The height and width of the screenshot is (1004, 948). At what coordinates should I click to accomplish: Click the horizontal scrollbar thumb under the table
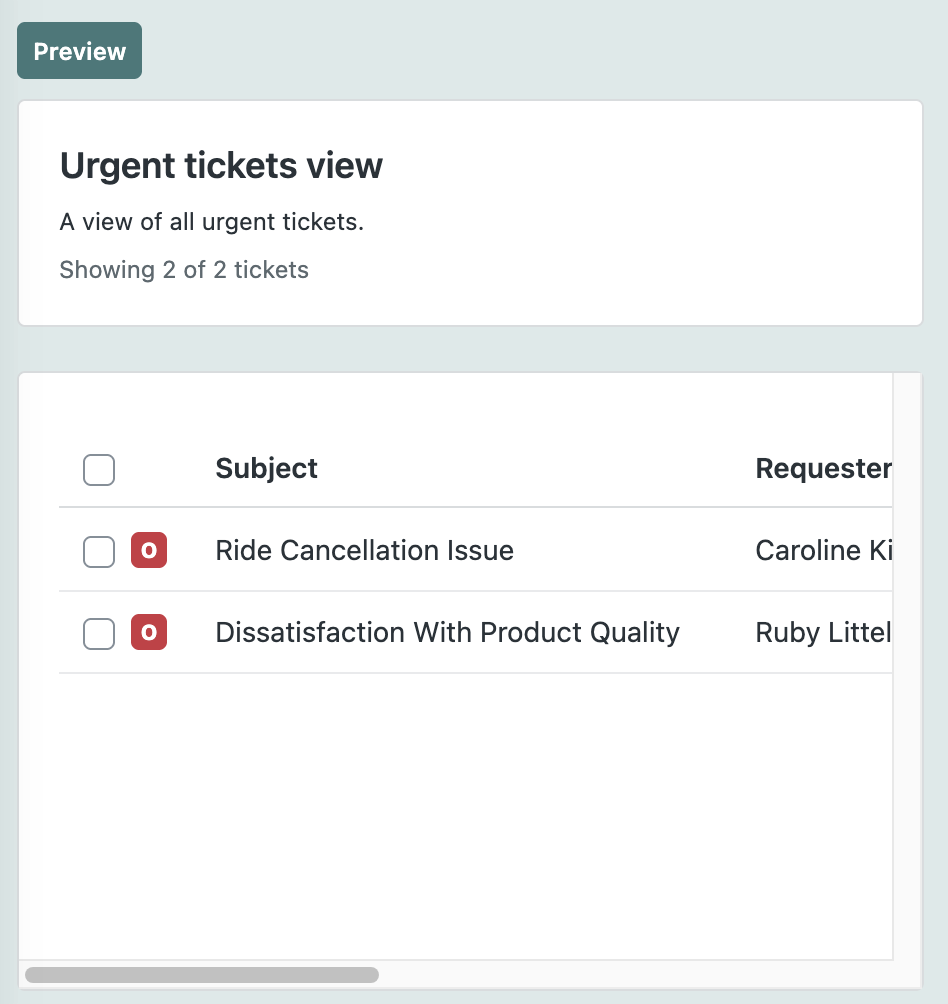[x=201, y=974]
